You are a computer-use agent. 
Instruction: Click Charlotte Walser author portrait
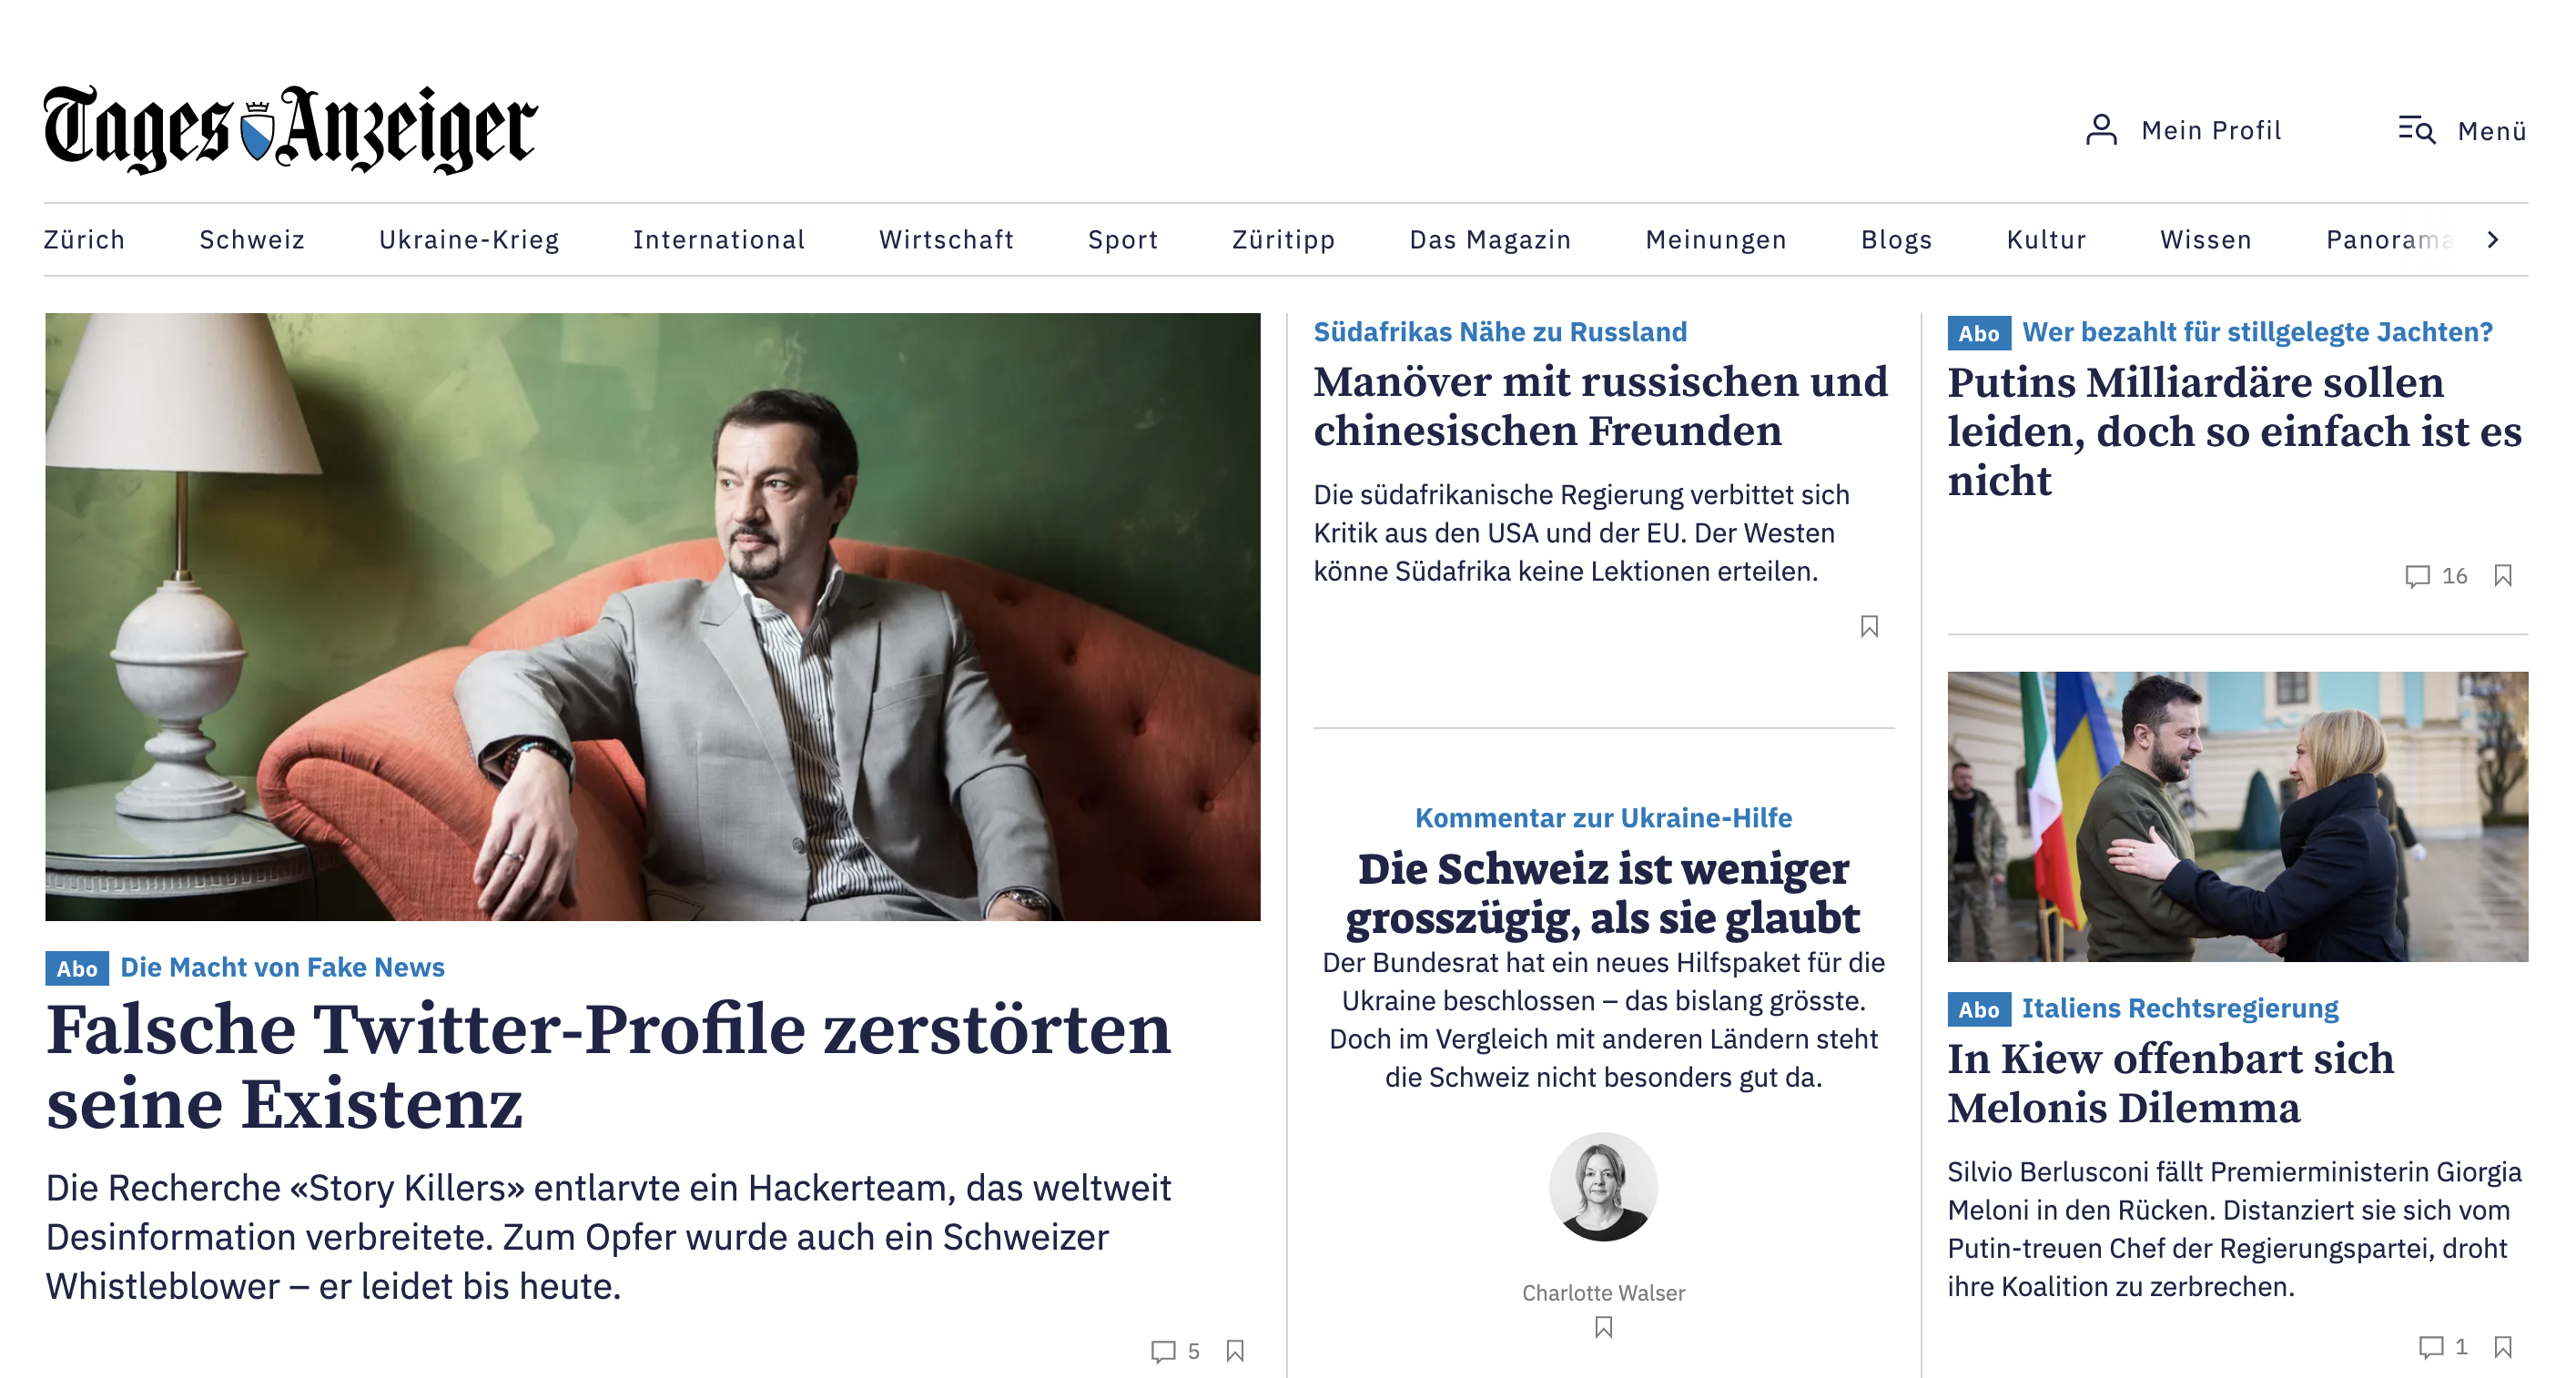click(x=1602, y=1187)
